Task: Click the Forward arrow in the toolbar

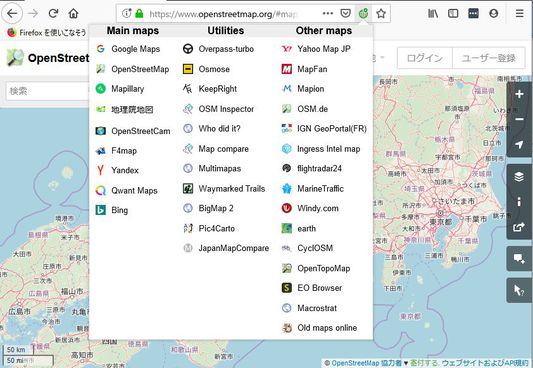Action: [x=33, y=14]
